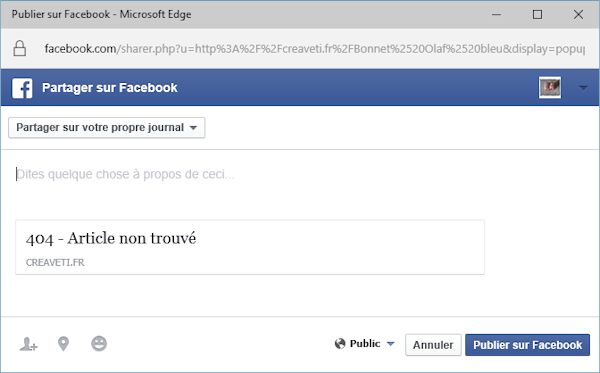
Task: Open the emoji feeling icon
Action: 99,344
